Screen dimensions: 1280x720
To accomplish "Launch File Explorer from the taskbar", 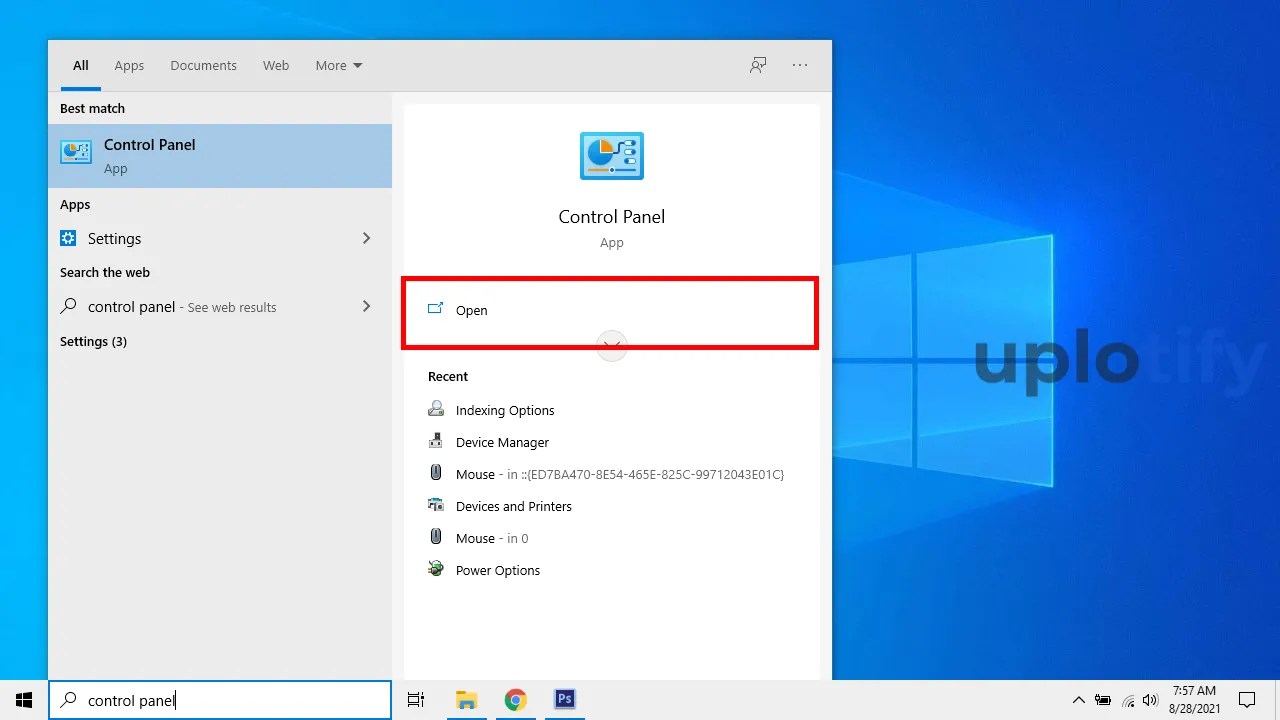I will point(466,700).
